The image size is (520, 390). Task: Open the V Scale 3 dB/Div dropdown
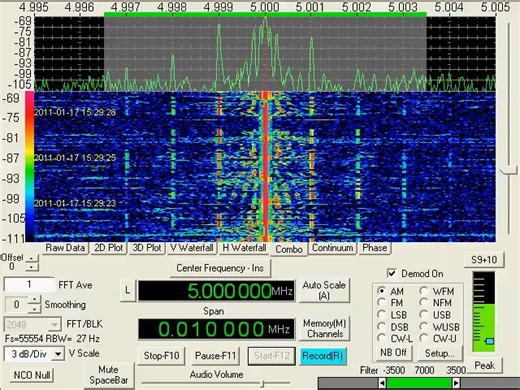click(x=58, y=354)
